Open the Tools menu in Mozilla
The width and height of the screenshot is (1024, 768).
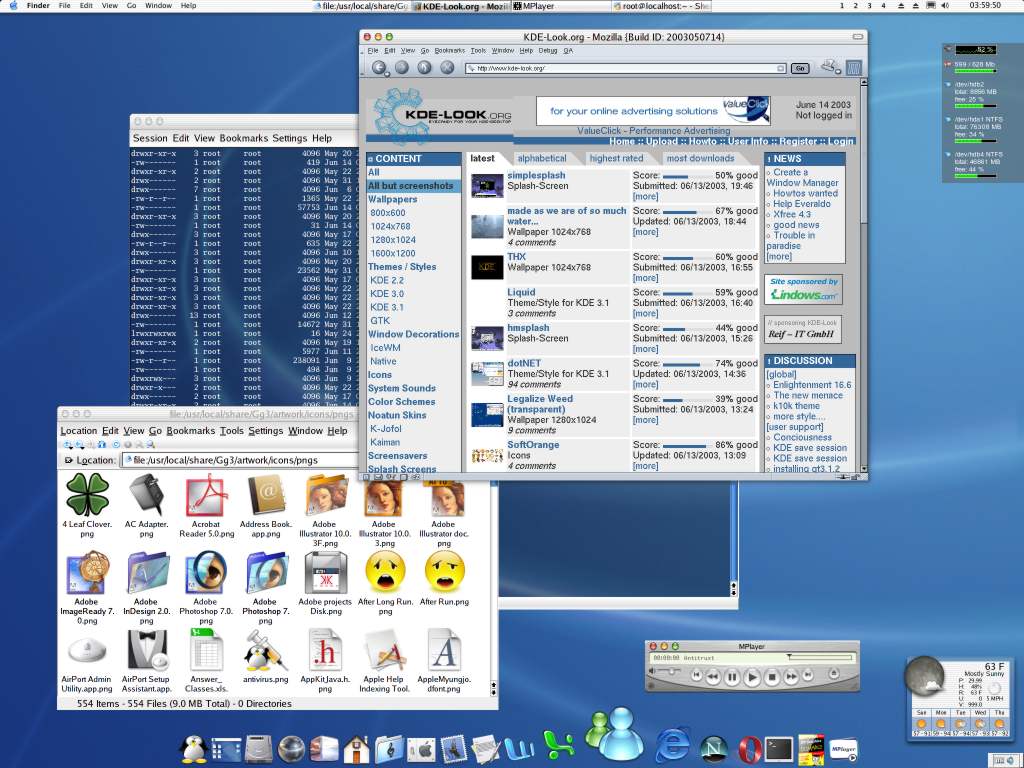[x=478, y=50]
